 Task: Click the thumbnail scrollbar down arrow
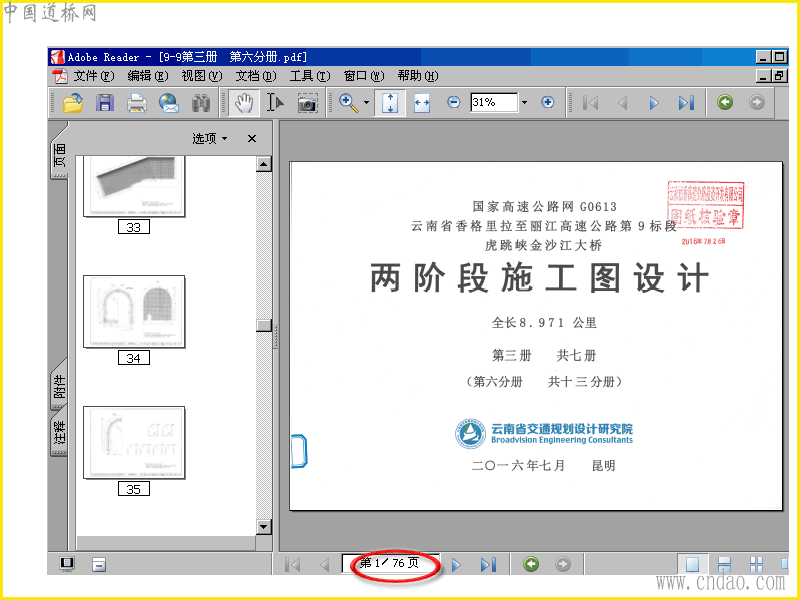263,527
